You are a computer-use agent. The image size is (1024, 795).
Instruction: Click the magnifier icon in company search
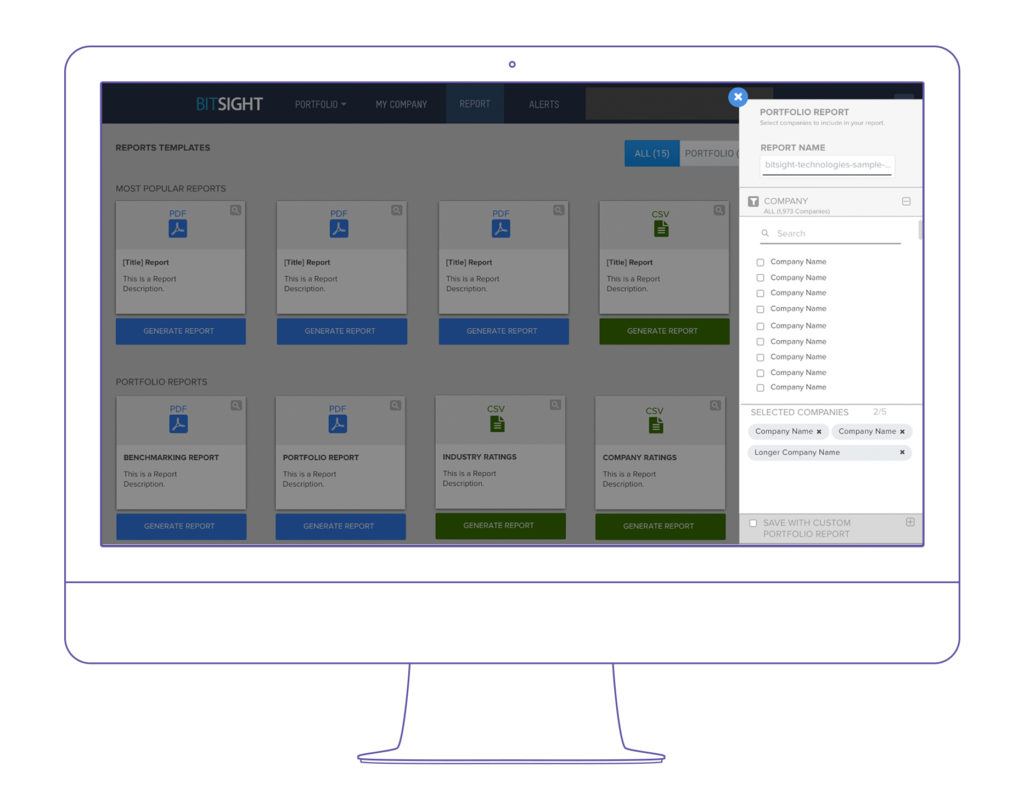(765, 233)
